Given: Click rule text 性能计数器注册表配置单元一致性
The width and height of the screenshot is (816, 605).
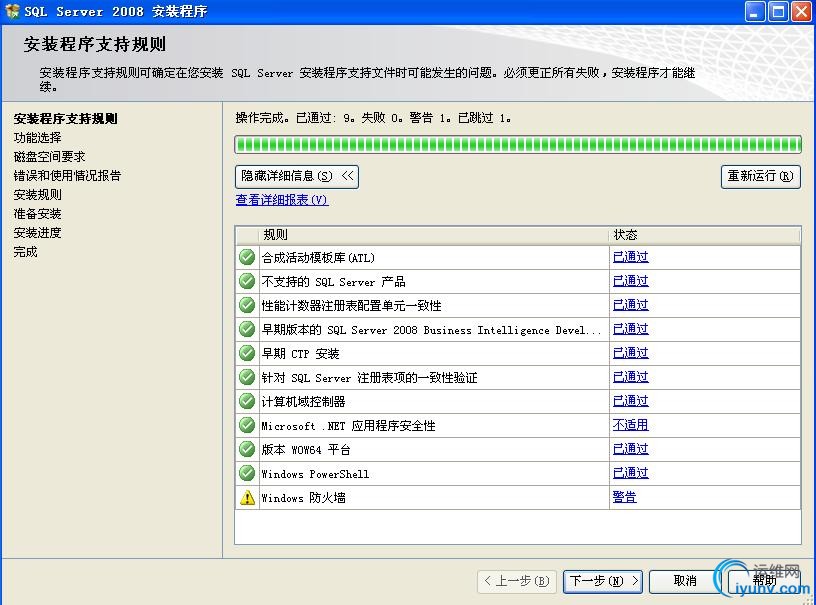Looking at the screenshot, I should (351, 305).
